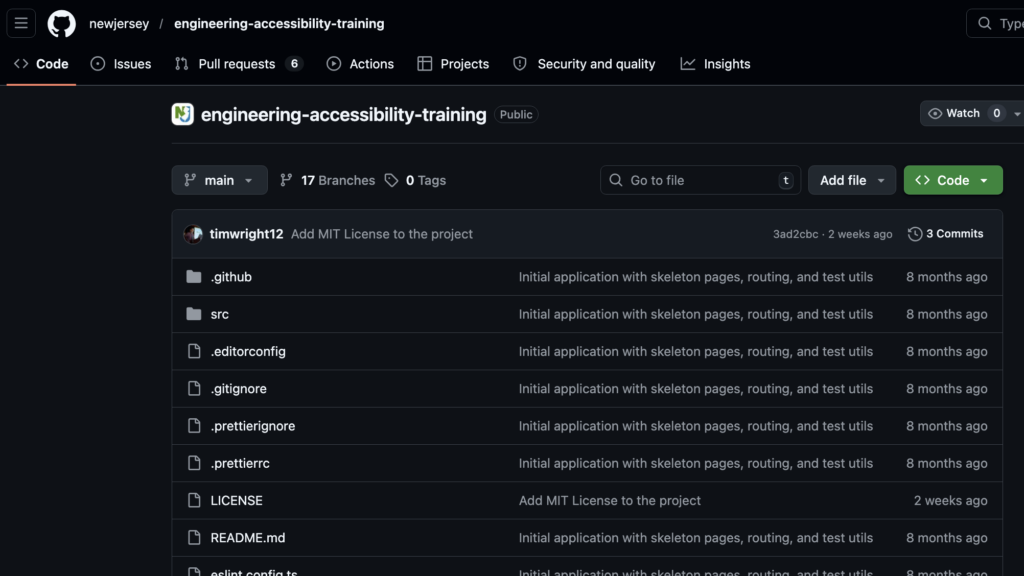The width and height of the screenshot is (1024, 576).
Task: Go to the Actions tab
Action: click(x=360, y=64)
